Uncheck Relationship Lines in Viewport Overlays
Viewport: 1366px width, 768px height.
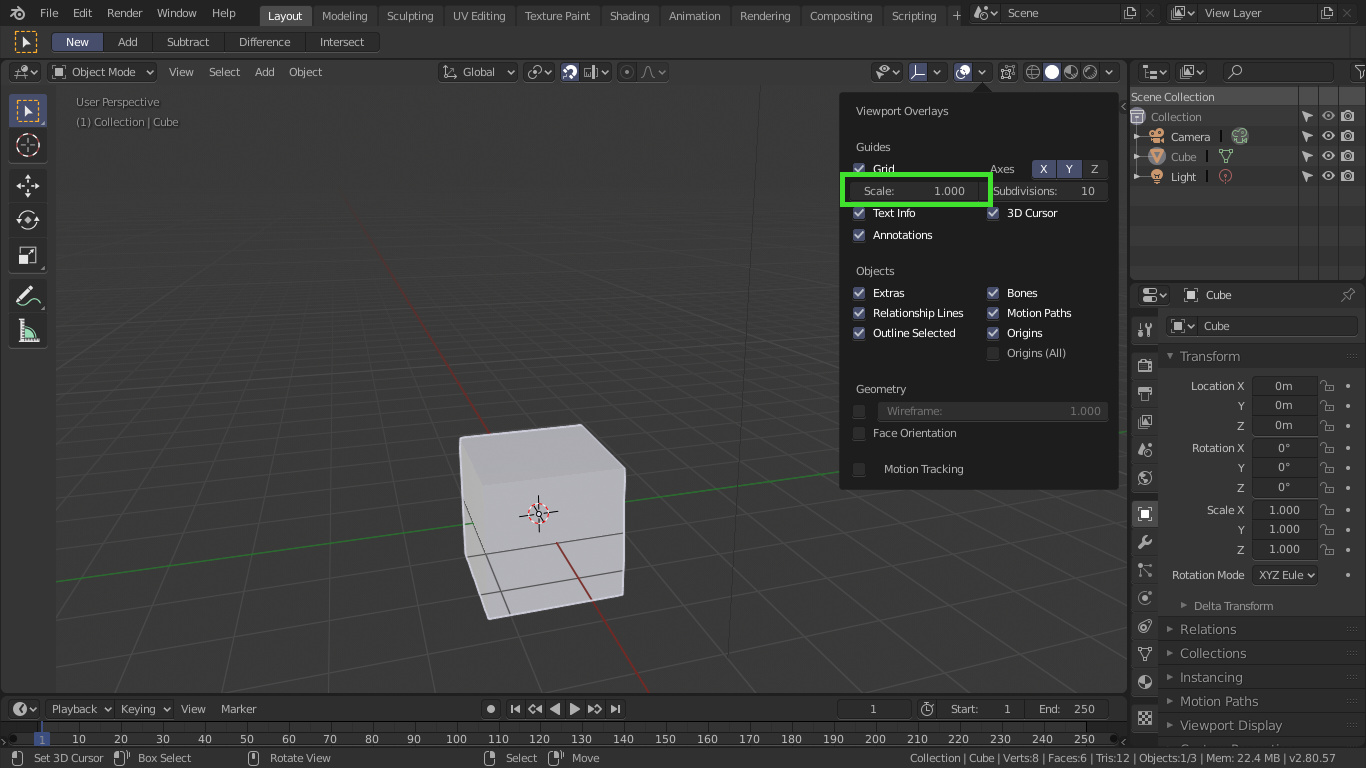pyautogui.click(x=859, y=313)
